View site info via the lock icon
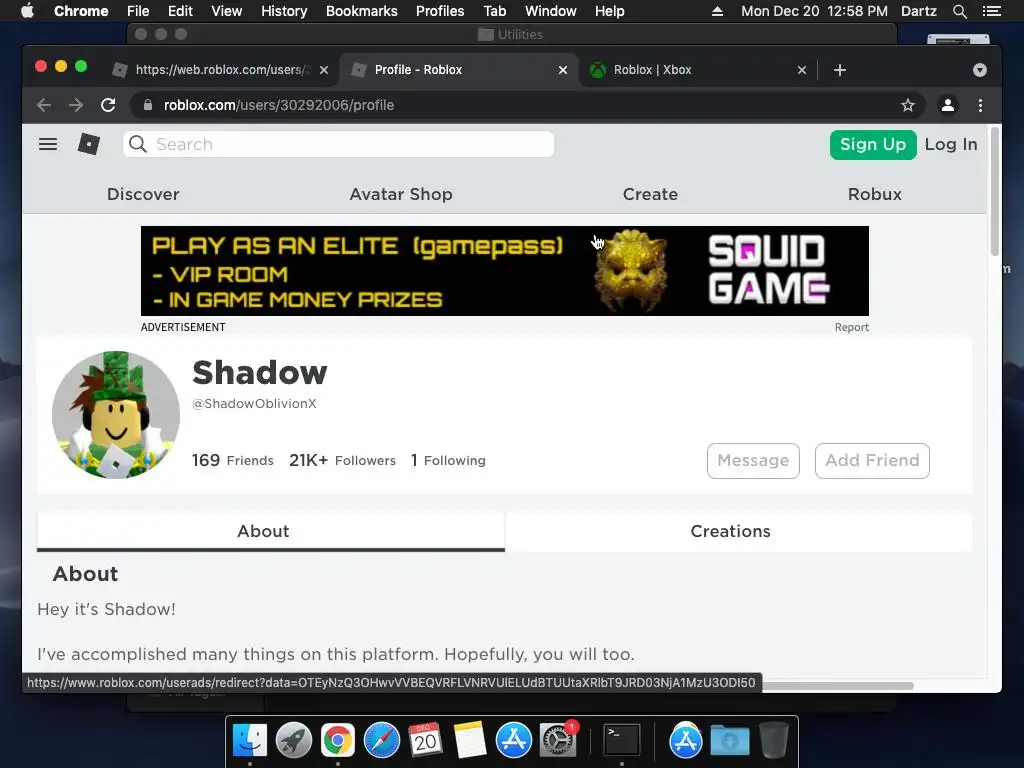Screen dimensions: 1024x768 (x=148, y=105)
